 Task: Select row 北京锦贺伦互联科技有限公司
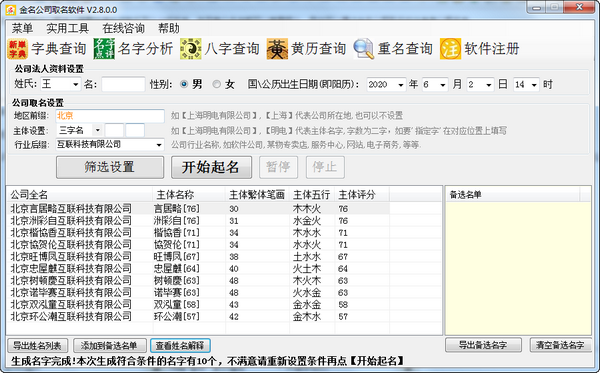198,244
